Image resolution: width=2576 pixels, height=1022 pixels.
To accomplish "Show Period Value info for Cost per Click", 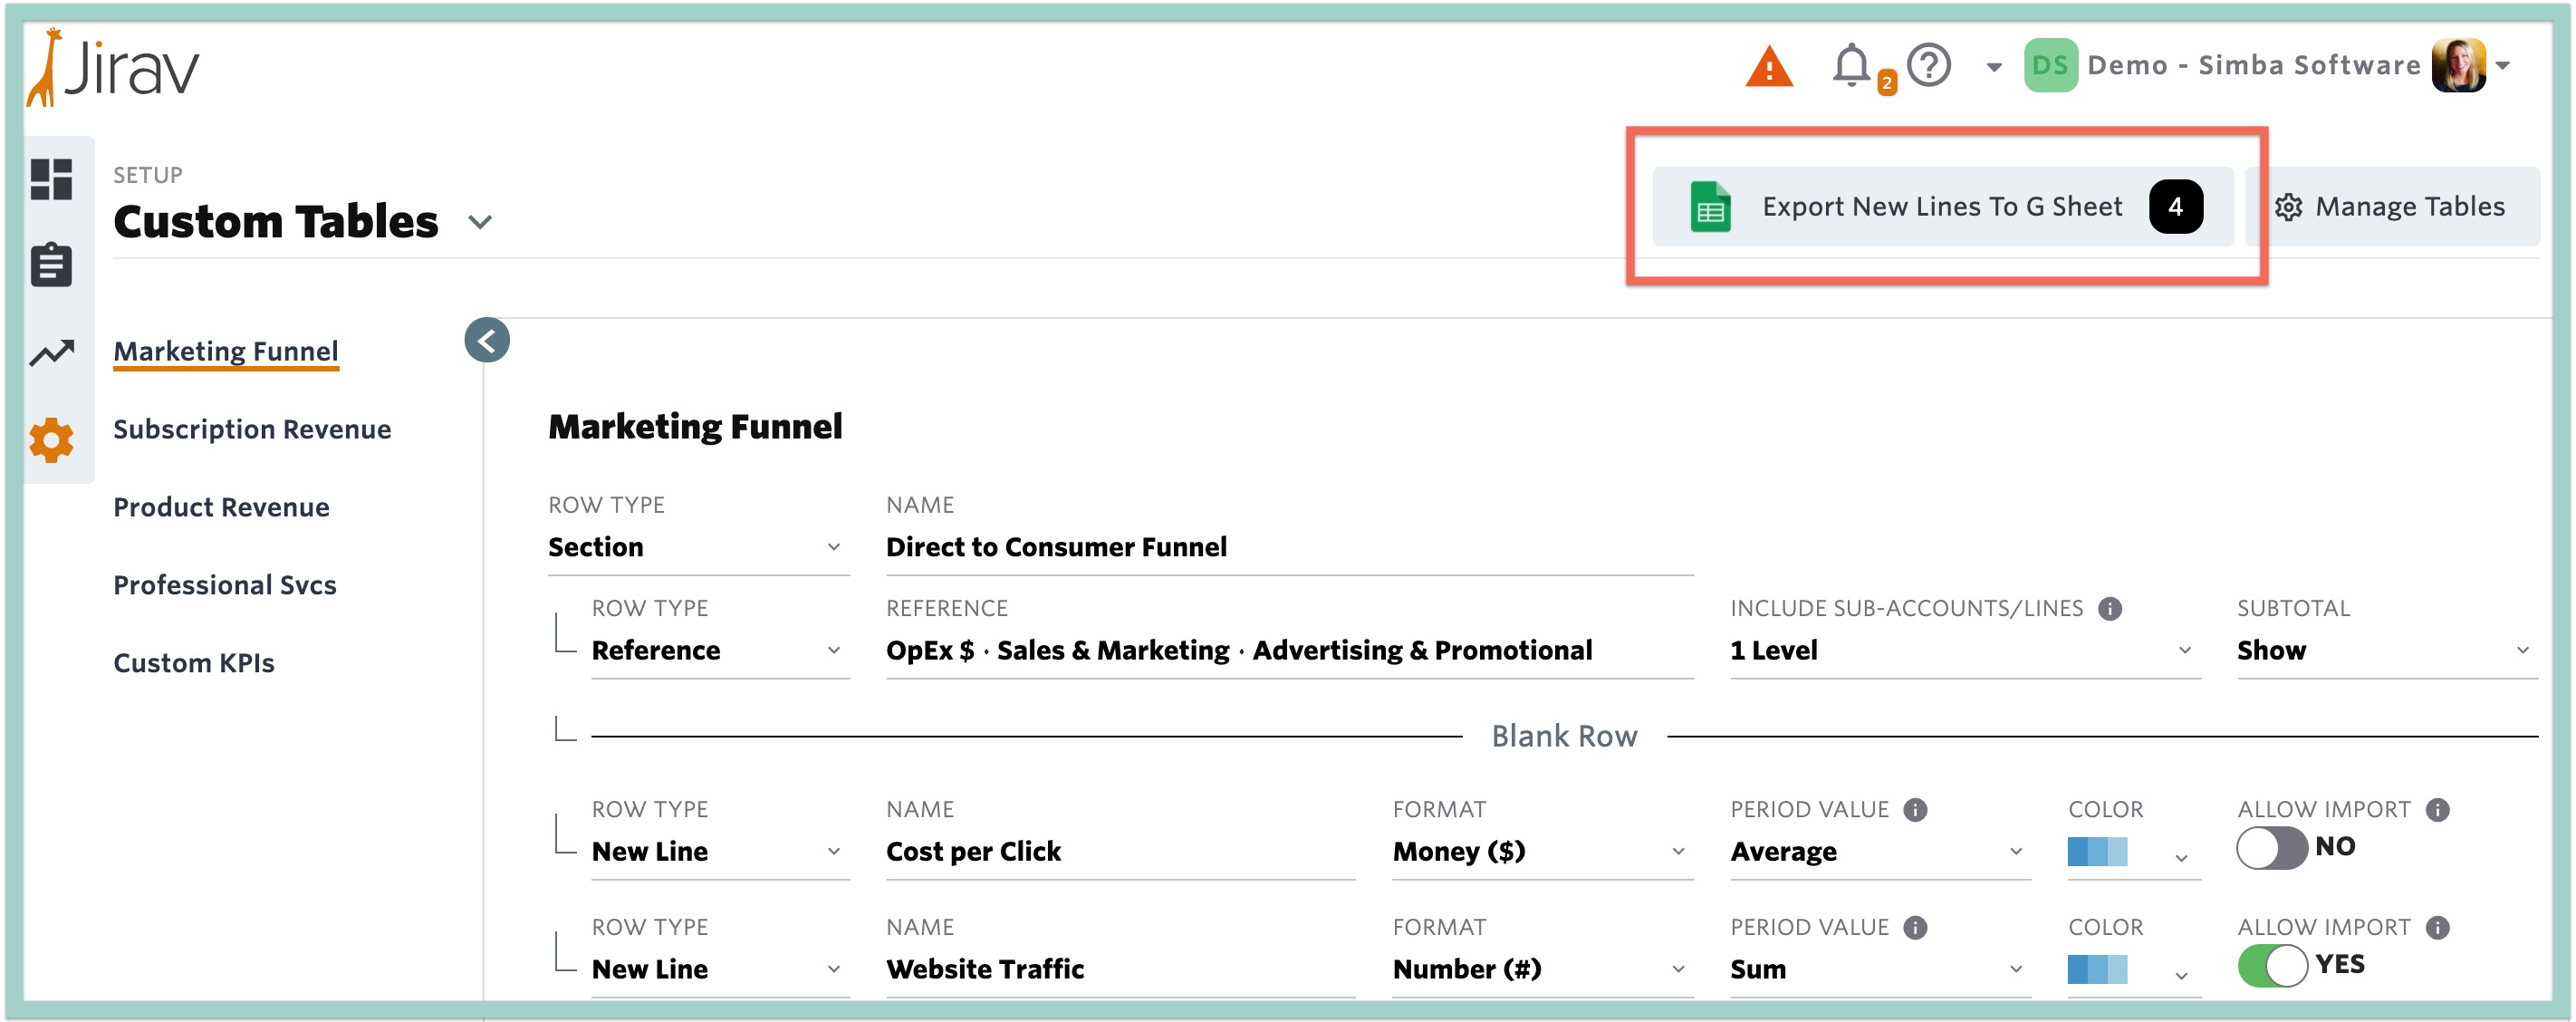I will point(1915,810).
